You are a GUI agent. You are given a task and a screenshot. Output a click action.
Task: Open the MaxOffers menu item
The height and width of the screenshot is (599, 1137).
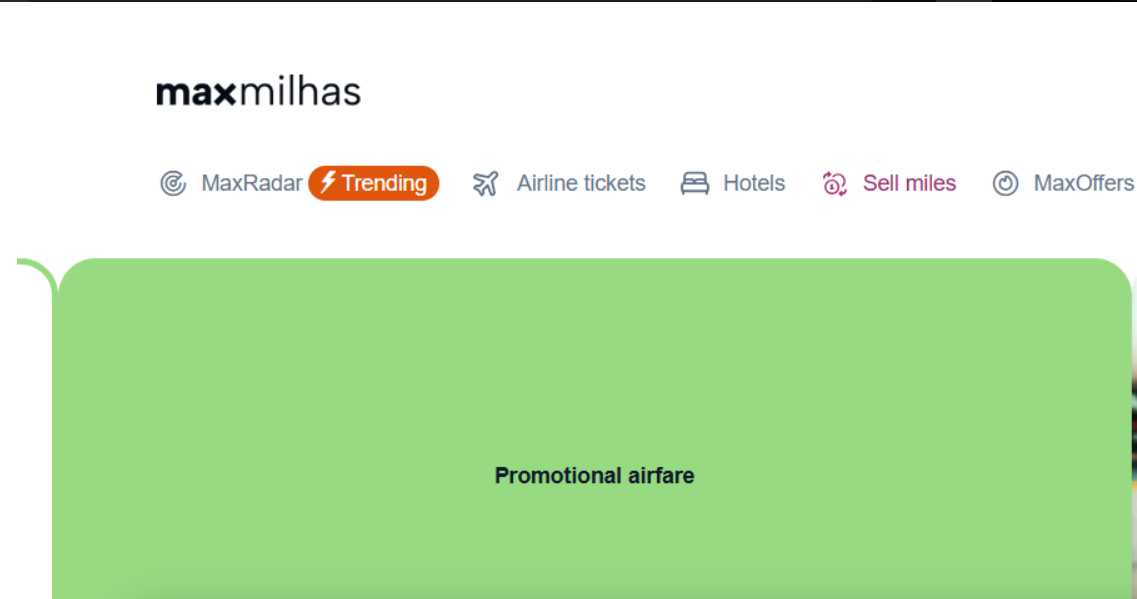tap(1083, 183)
